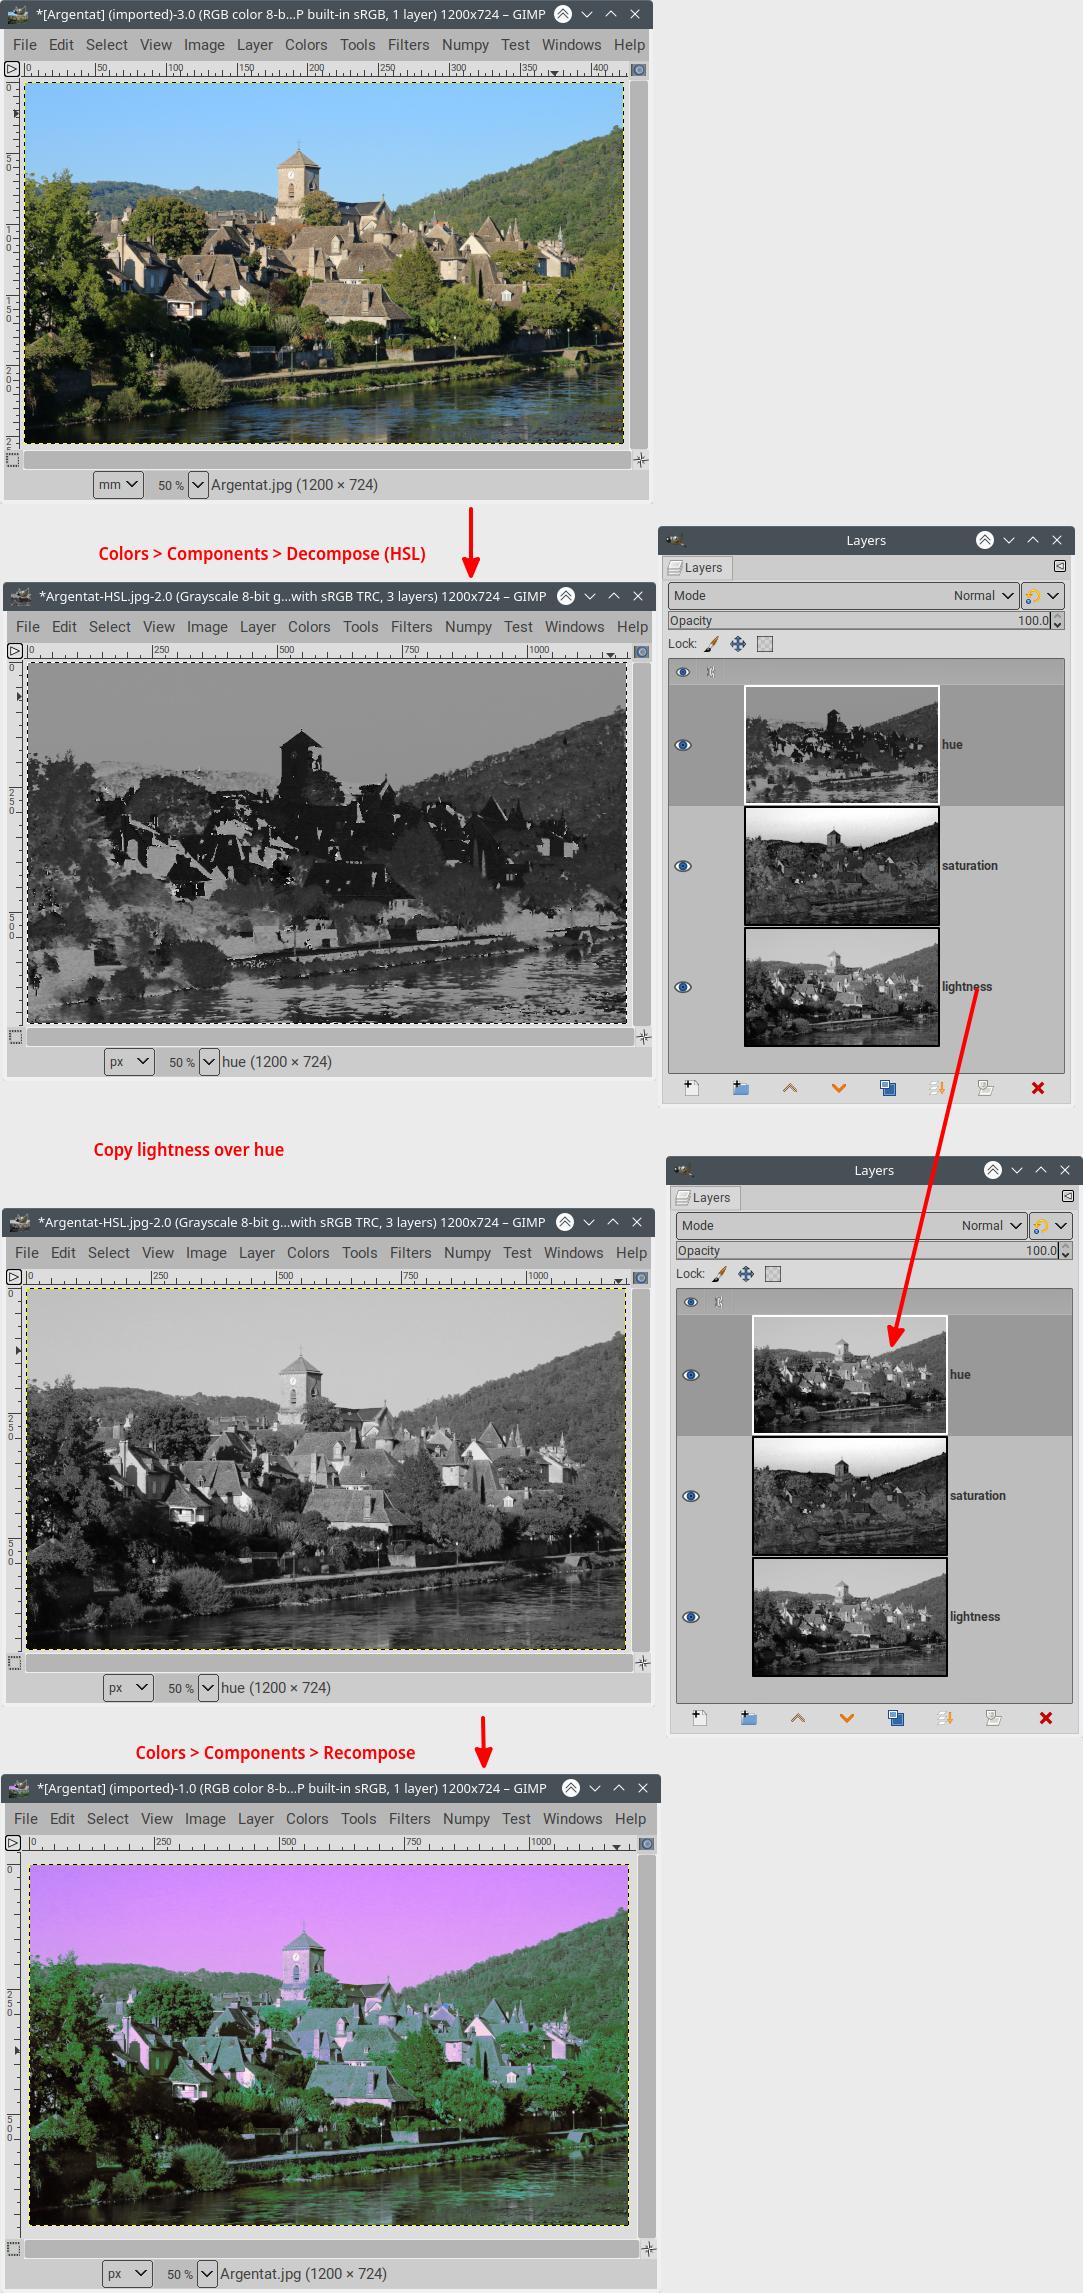Add layer group in lower Layers dialog

tap(749, 1718)
